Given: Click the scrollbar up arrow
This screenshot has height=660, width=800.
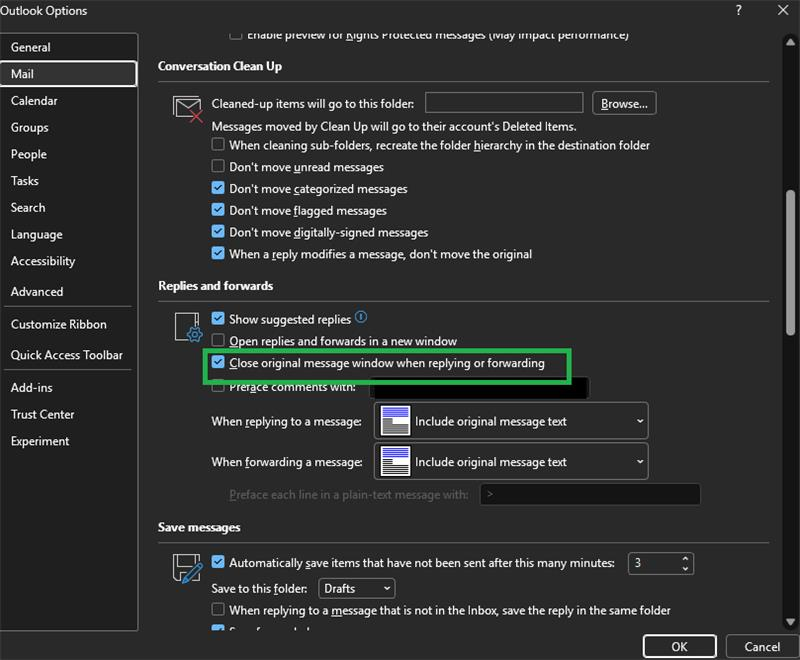Looking at the screenshot, I should [790, 41].
